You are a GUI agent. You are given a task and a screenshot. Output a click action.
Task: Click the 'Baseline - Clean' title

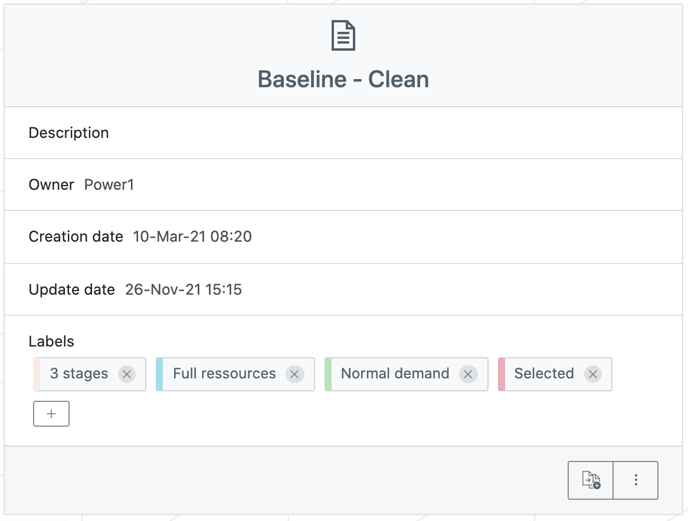point(343,80)
